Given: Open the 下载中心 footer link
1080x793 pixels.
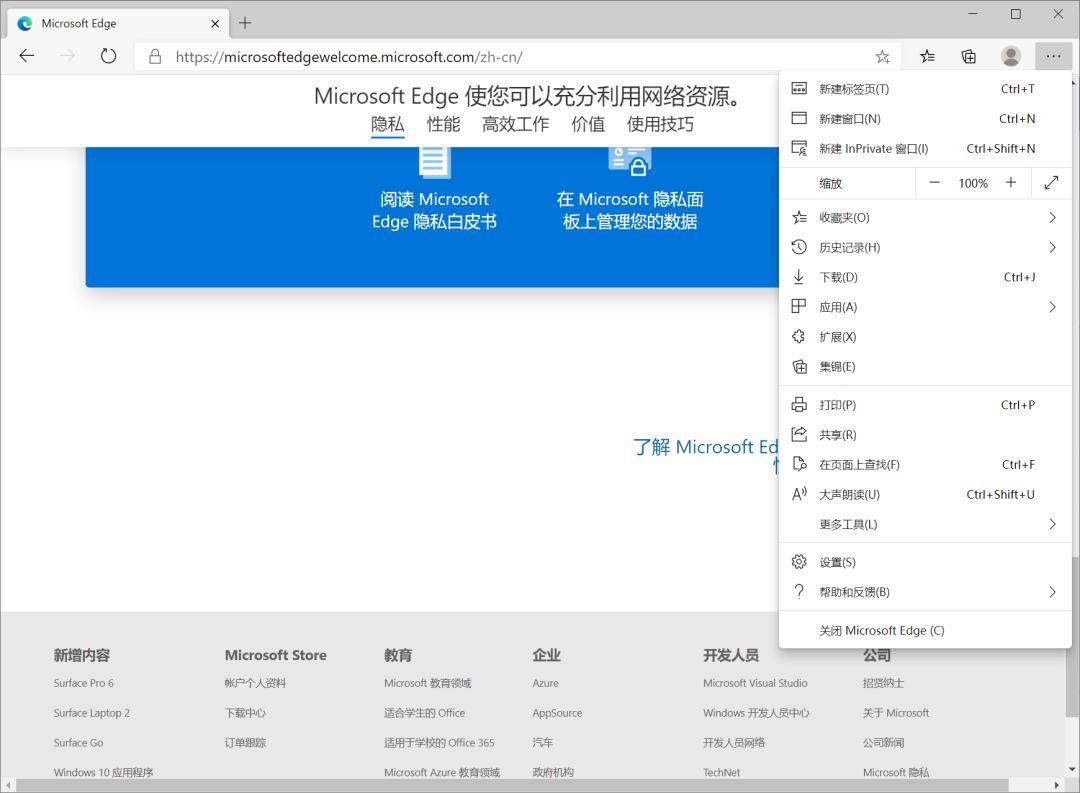Looking at the screenshot, I should pyautogui.click(x=245, y=713).
